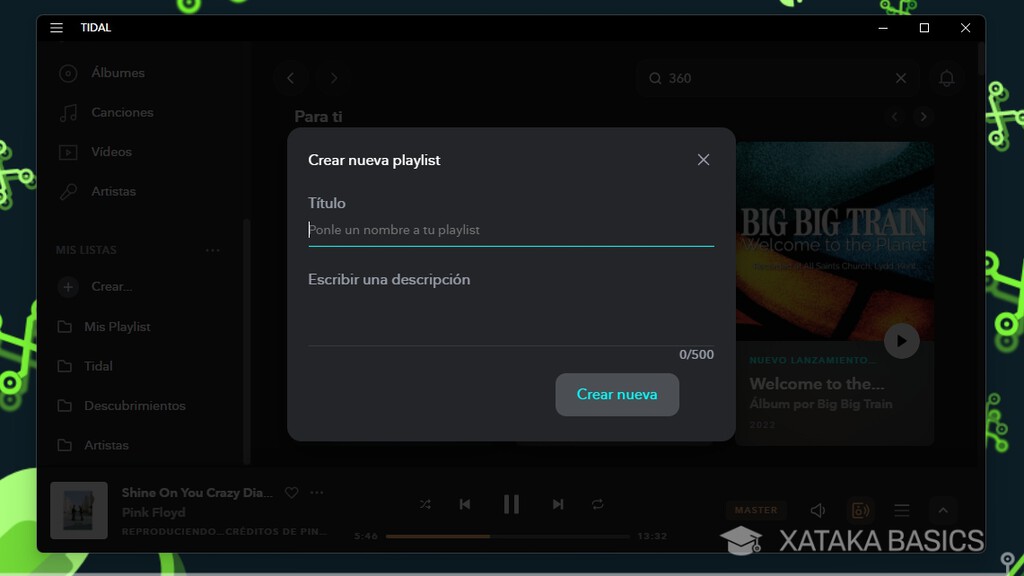Click the Reproduciendo... créditos text in player
Viewport: 1024px width, 576px height.
(x=224, y=532)
